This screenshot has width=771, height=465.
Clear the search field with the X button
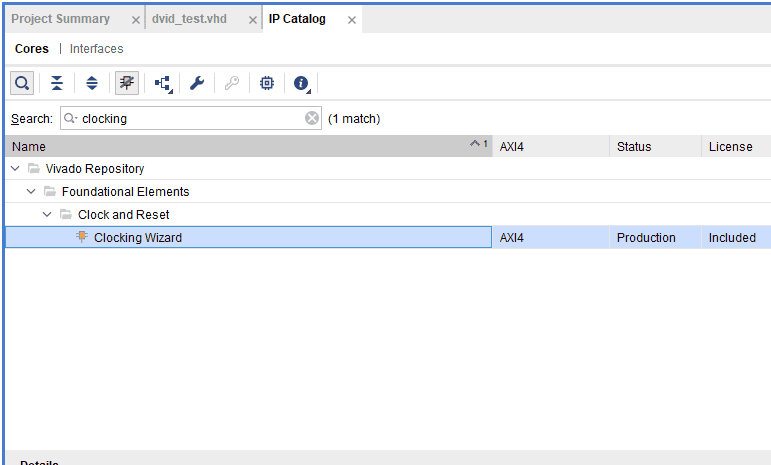coord(312,118)
